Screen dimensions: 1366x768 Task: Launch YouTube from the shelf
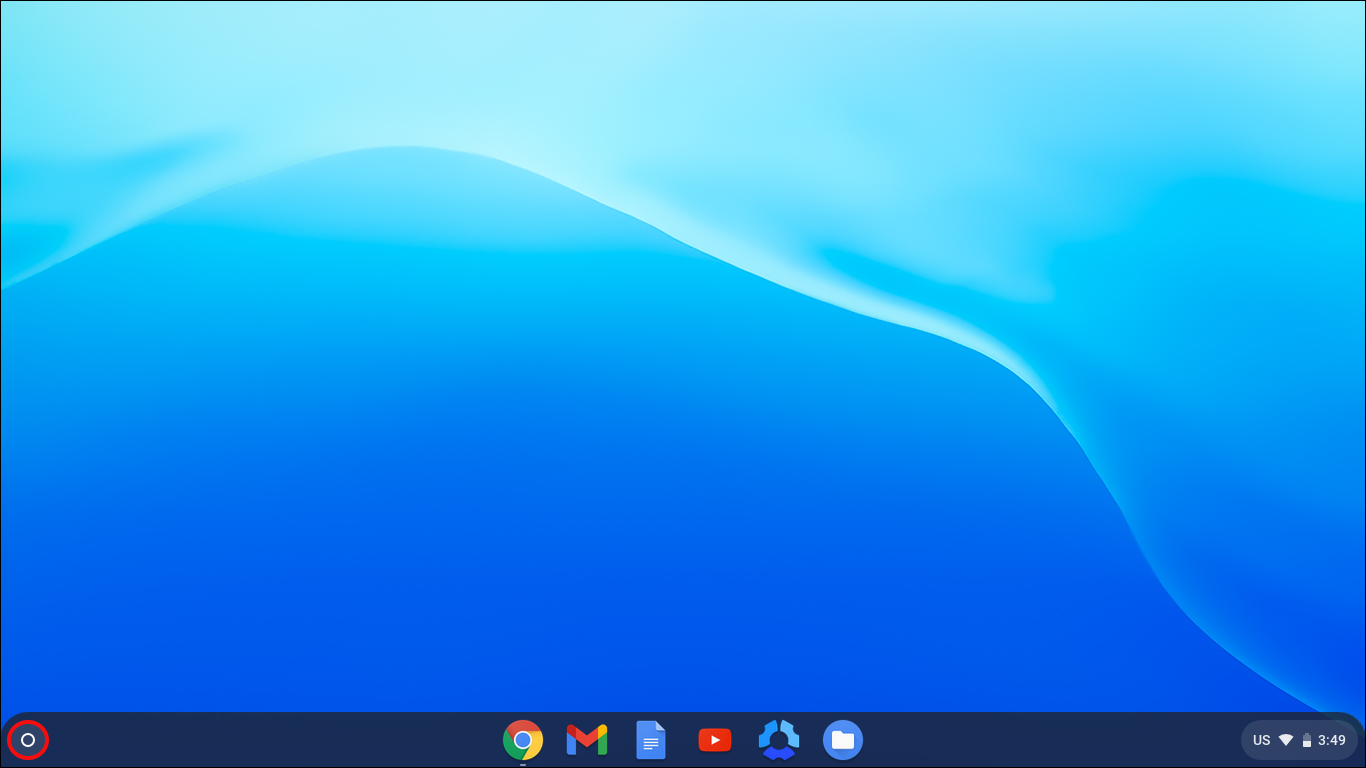715,740
